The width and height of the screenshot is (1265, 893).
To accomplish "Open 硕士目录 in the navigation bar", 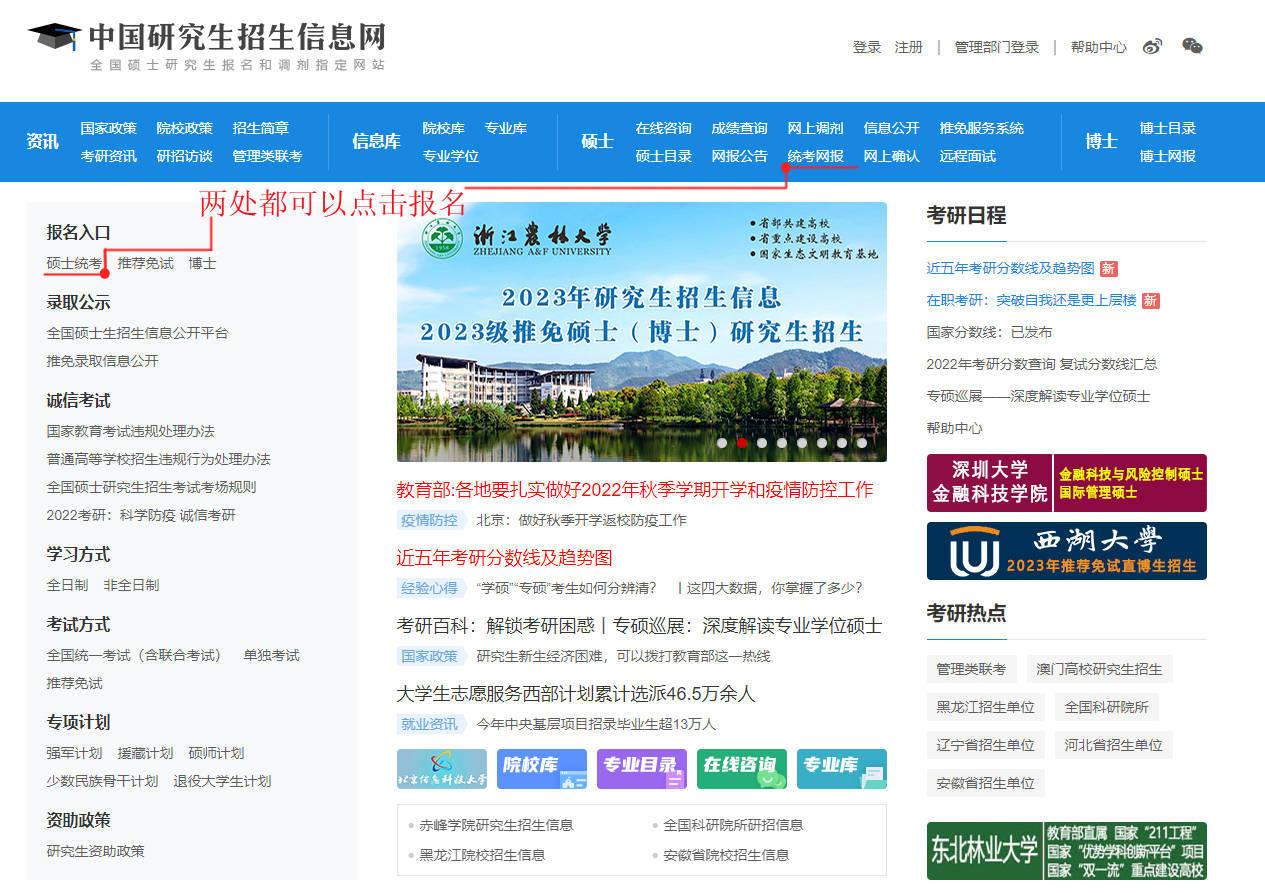I will [664, 156].
